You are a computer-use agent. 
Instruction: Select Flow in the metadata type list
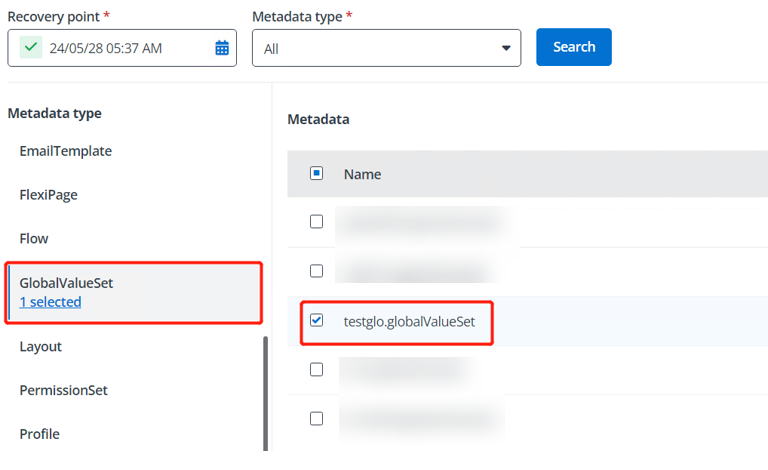click(x=34, y=239)
